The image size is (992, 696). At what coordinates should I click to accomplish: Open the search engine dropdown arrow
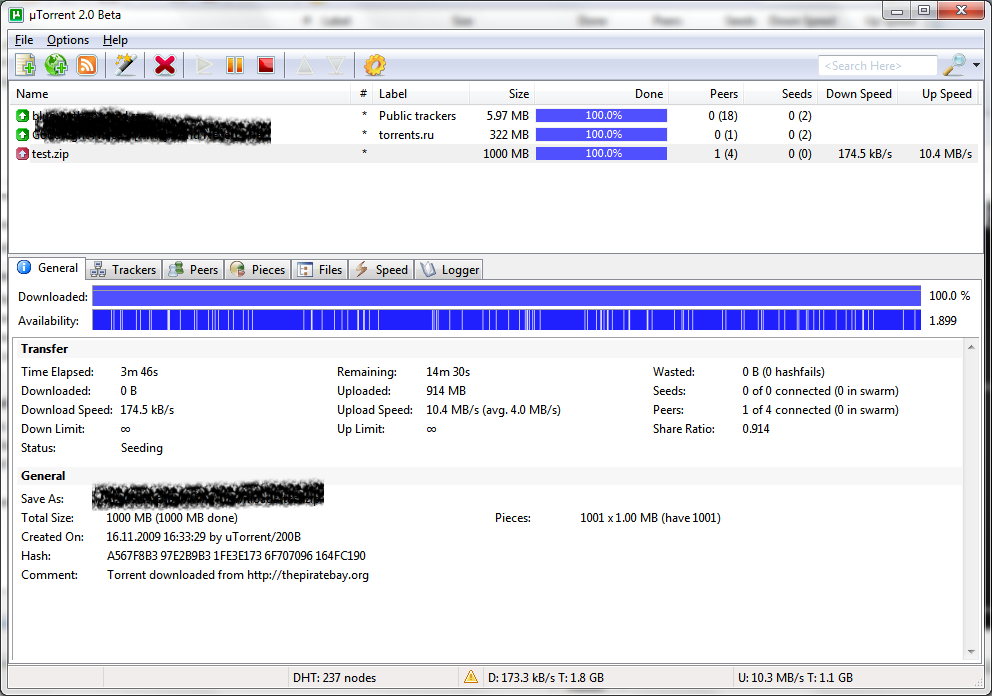[976, 65]
